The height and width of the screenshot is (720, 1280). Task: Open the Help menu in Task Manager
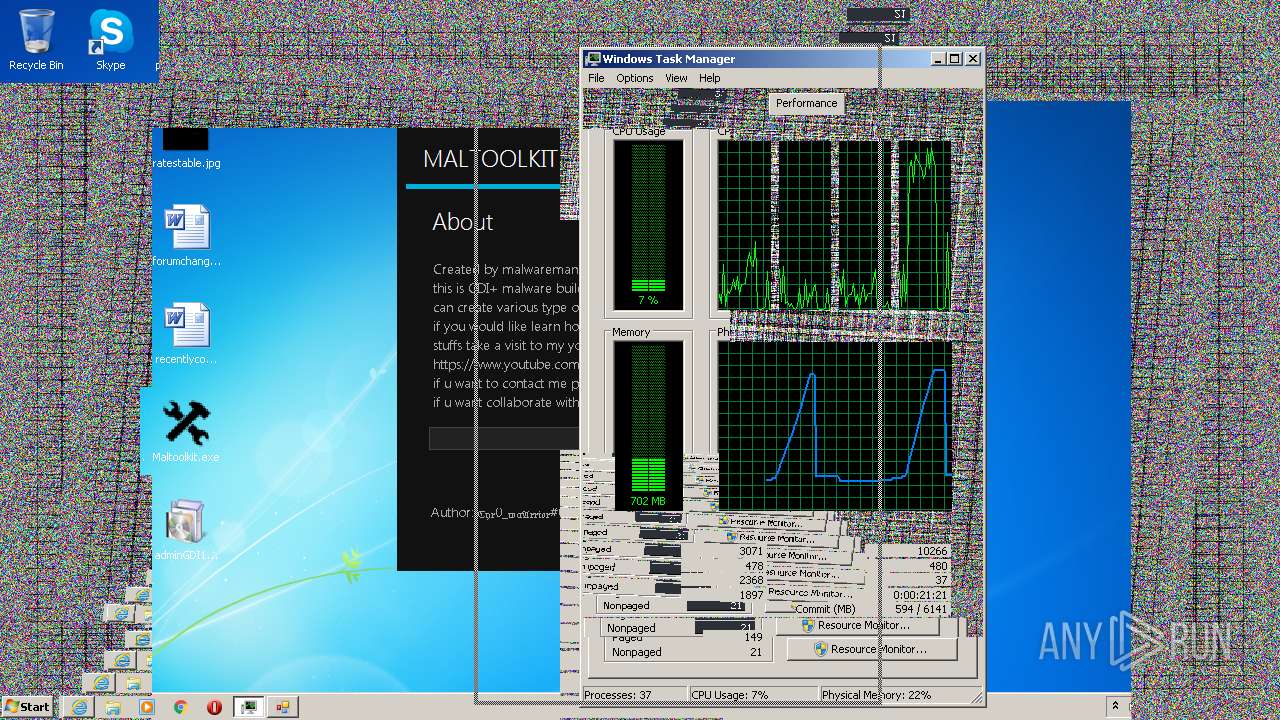click(709, 78)
